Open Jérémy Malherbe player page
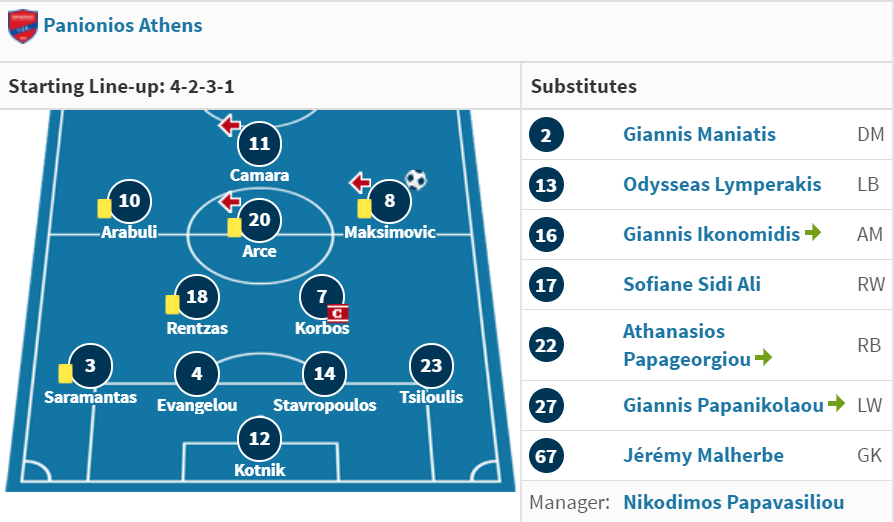The width and height of the screenshot is (894, 522). coord(703,455)
